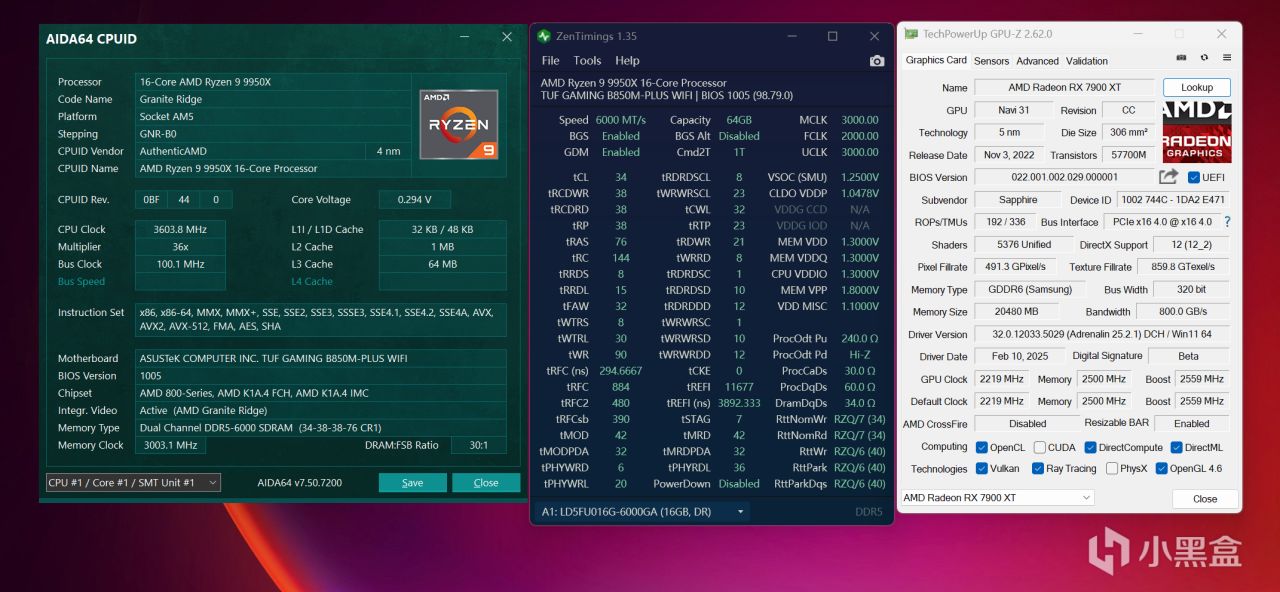Click the CPU Clock value 3603.8 MHz
Viewport: 1280px width, 592px height.
point(180,230)
